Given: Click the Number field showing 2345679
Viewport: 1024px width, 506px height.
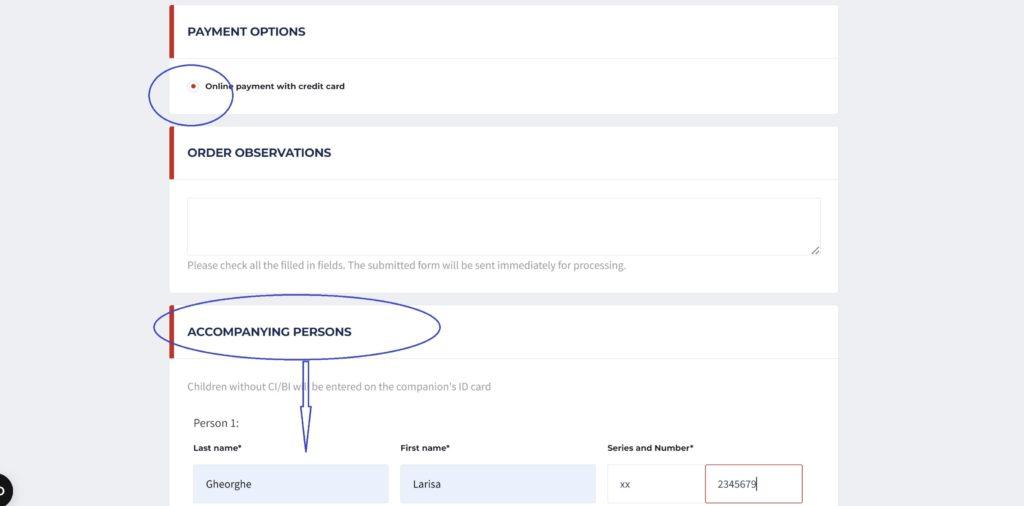Looking at the screenshot, I should (x=754, y=484).
